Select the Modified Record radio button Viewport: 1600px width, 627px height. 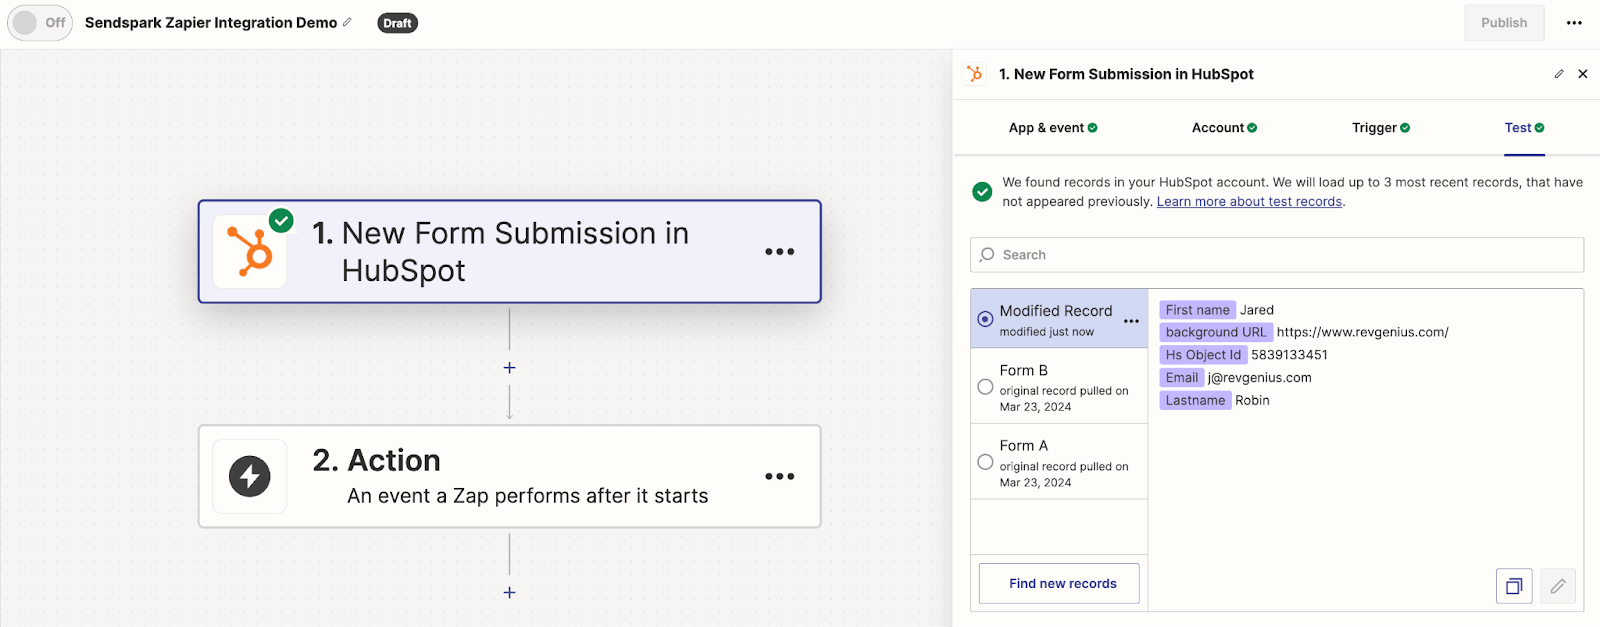[x=985, y=319]
